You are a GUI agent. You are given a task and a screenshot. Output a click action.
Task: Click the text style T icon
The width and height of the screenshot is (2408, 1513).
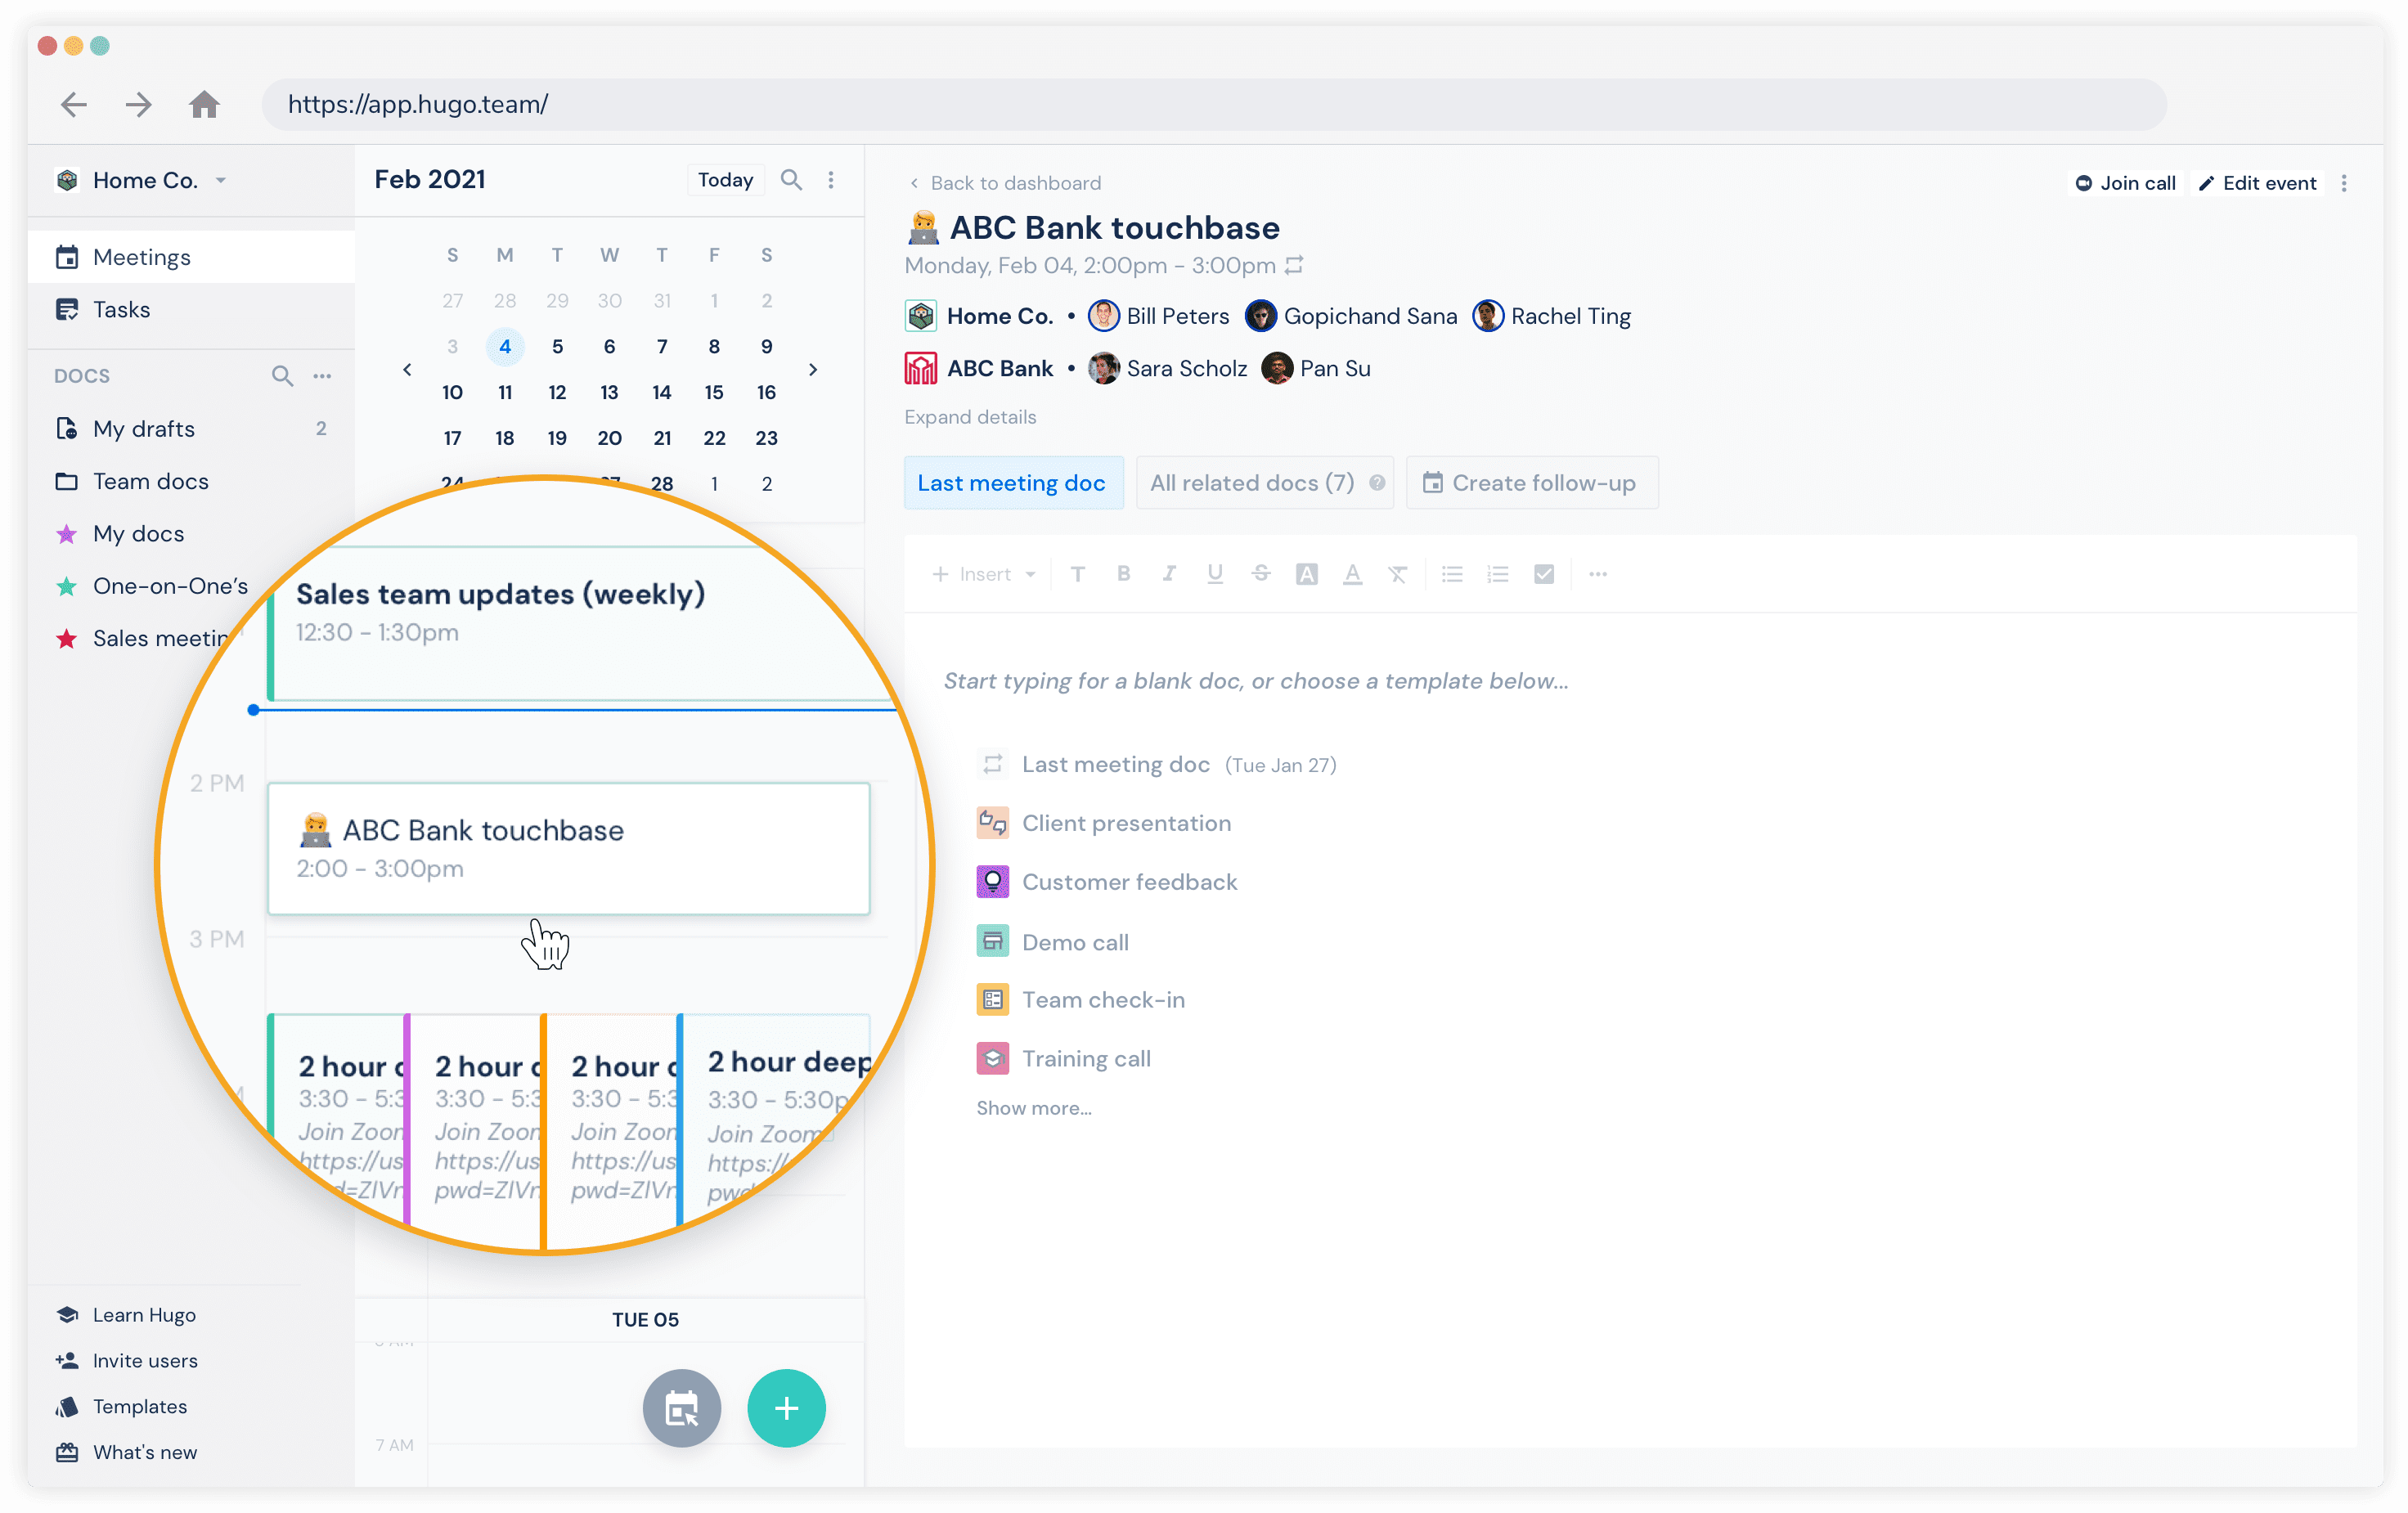pyautogui.click(x=1078, y=574)
